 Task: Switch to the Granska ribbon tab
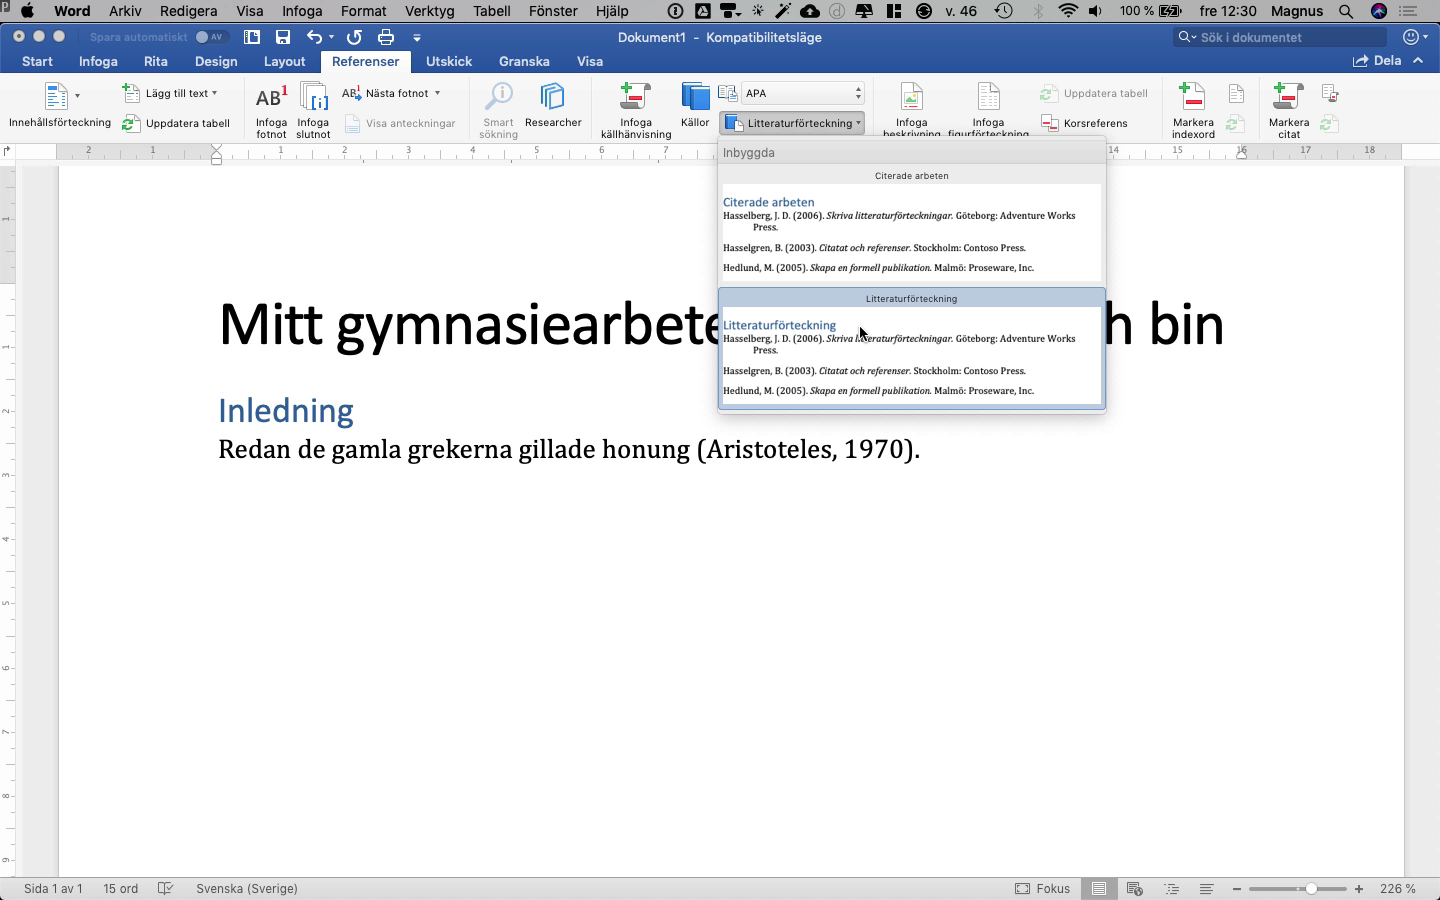click(524, 61)
